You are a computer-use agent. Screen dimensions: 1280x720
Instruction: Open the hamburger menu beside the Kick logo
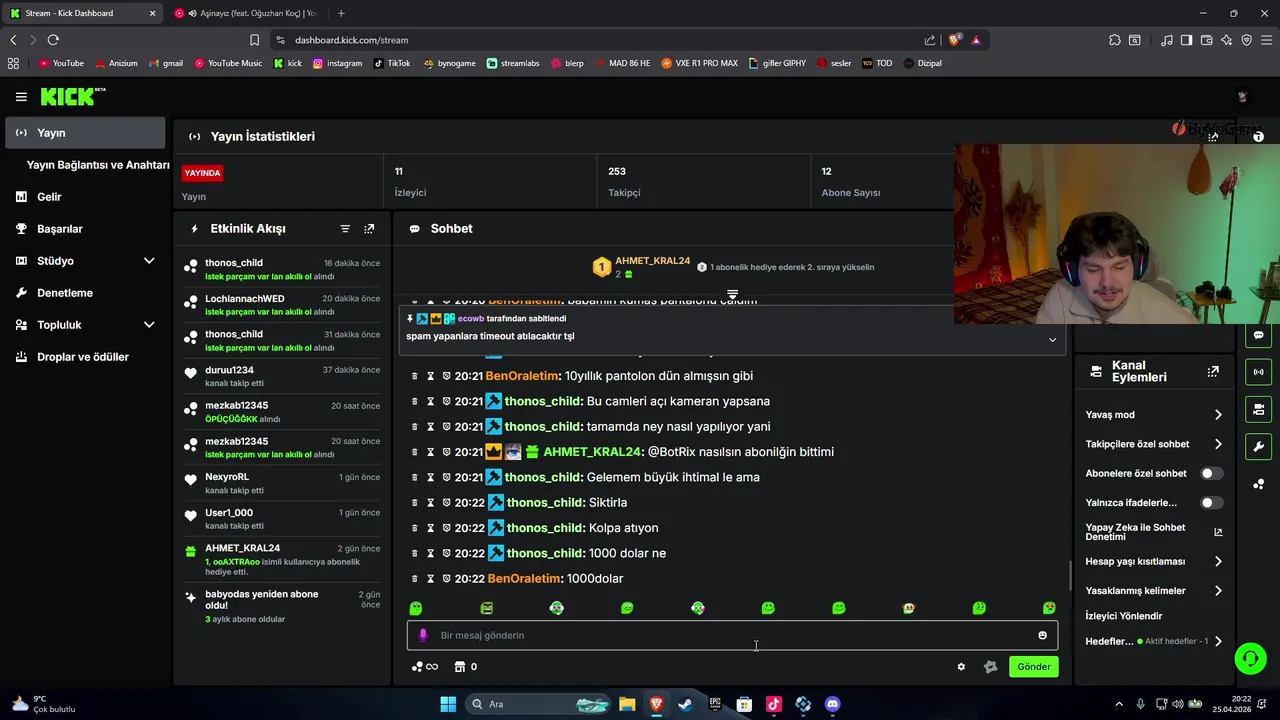(21, 97)
